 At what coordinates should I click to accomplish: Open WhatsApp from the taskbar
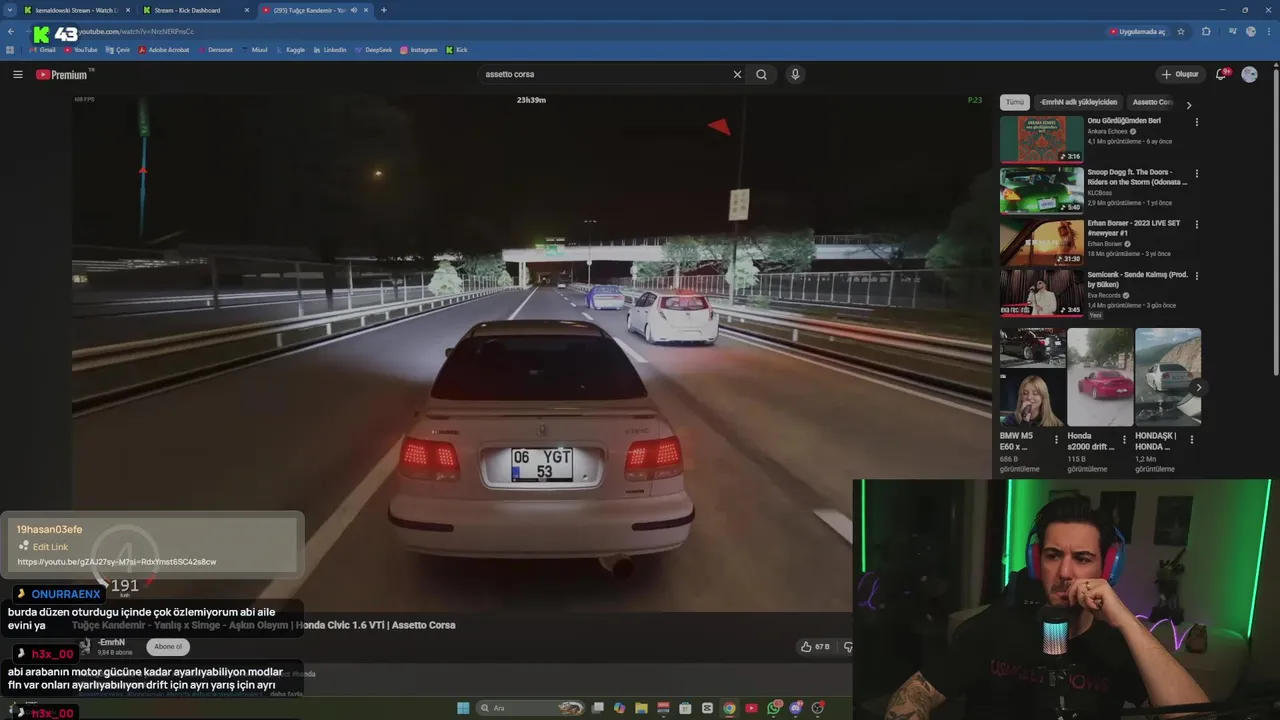[775, 708]
